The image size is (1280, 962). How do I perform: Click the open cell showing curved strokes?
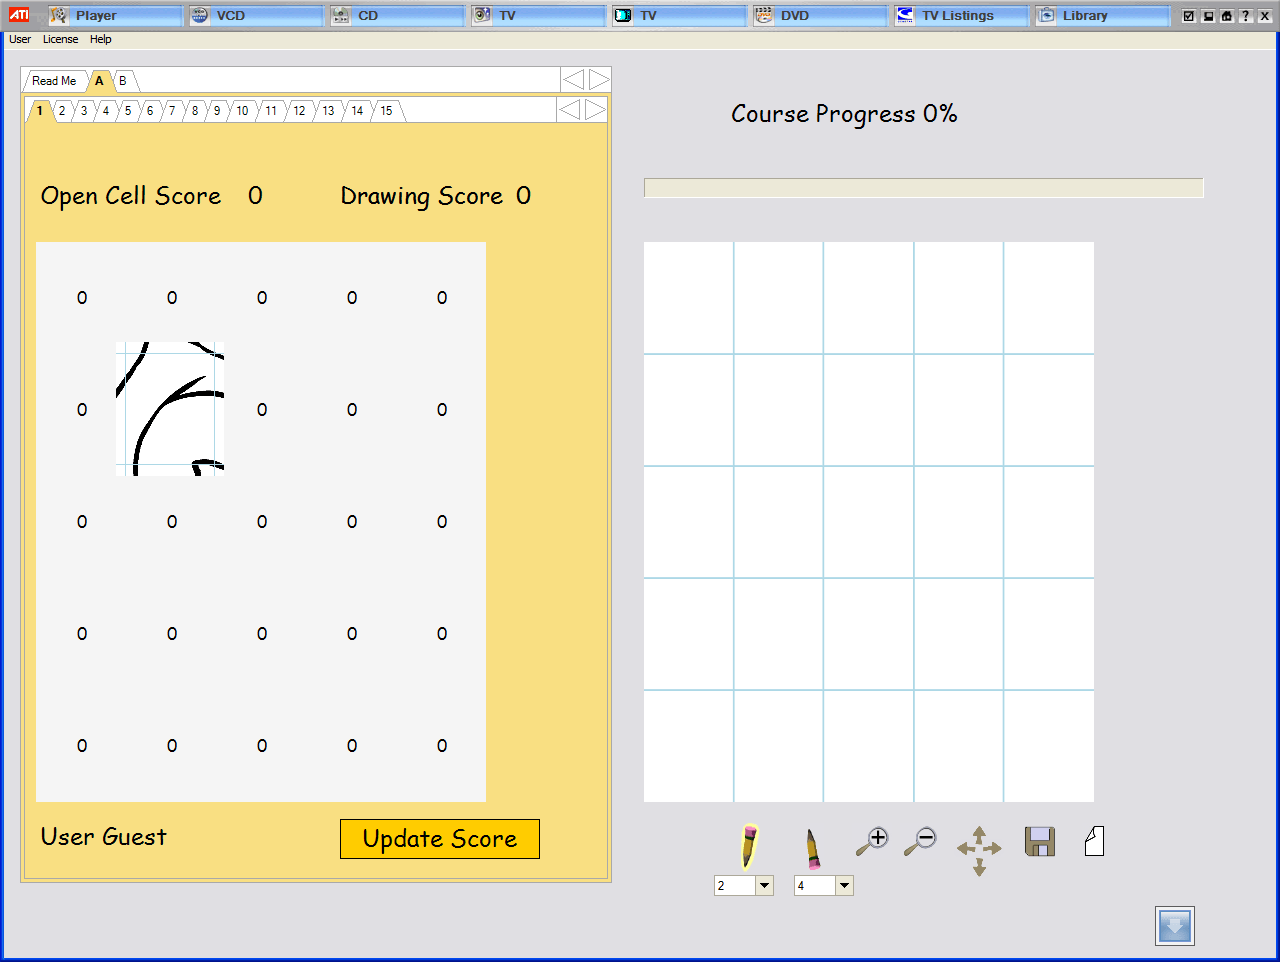pyautogui.click(x=170, y=409)
